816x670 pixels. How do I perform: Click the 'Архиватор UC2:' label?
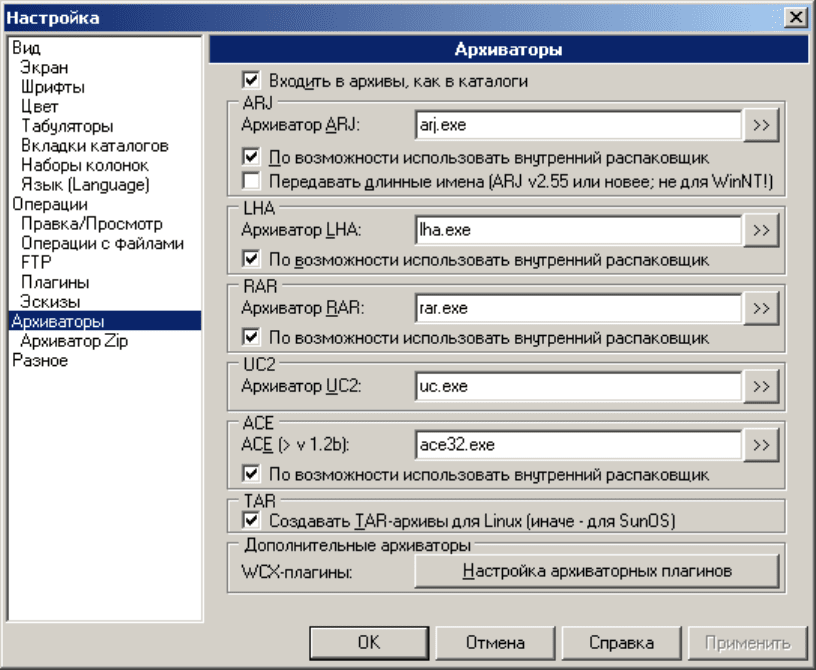(301, 386)
